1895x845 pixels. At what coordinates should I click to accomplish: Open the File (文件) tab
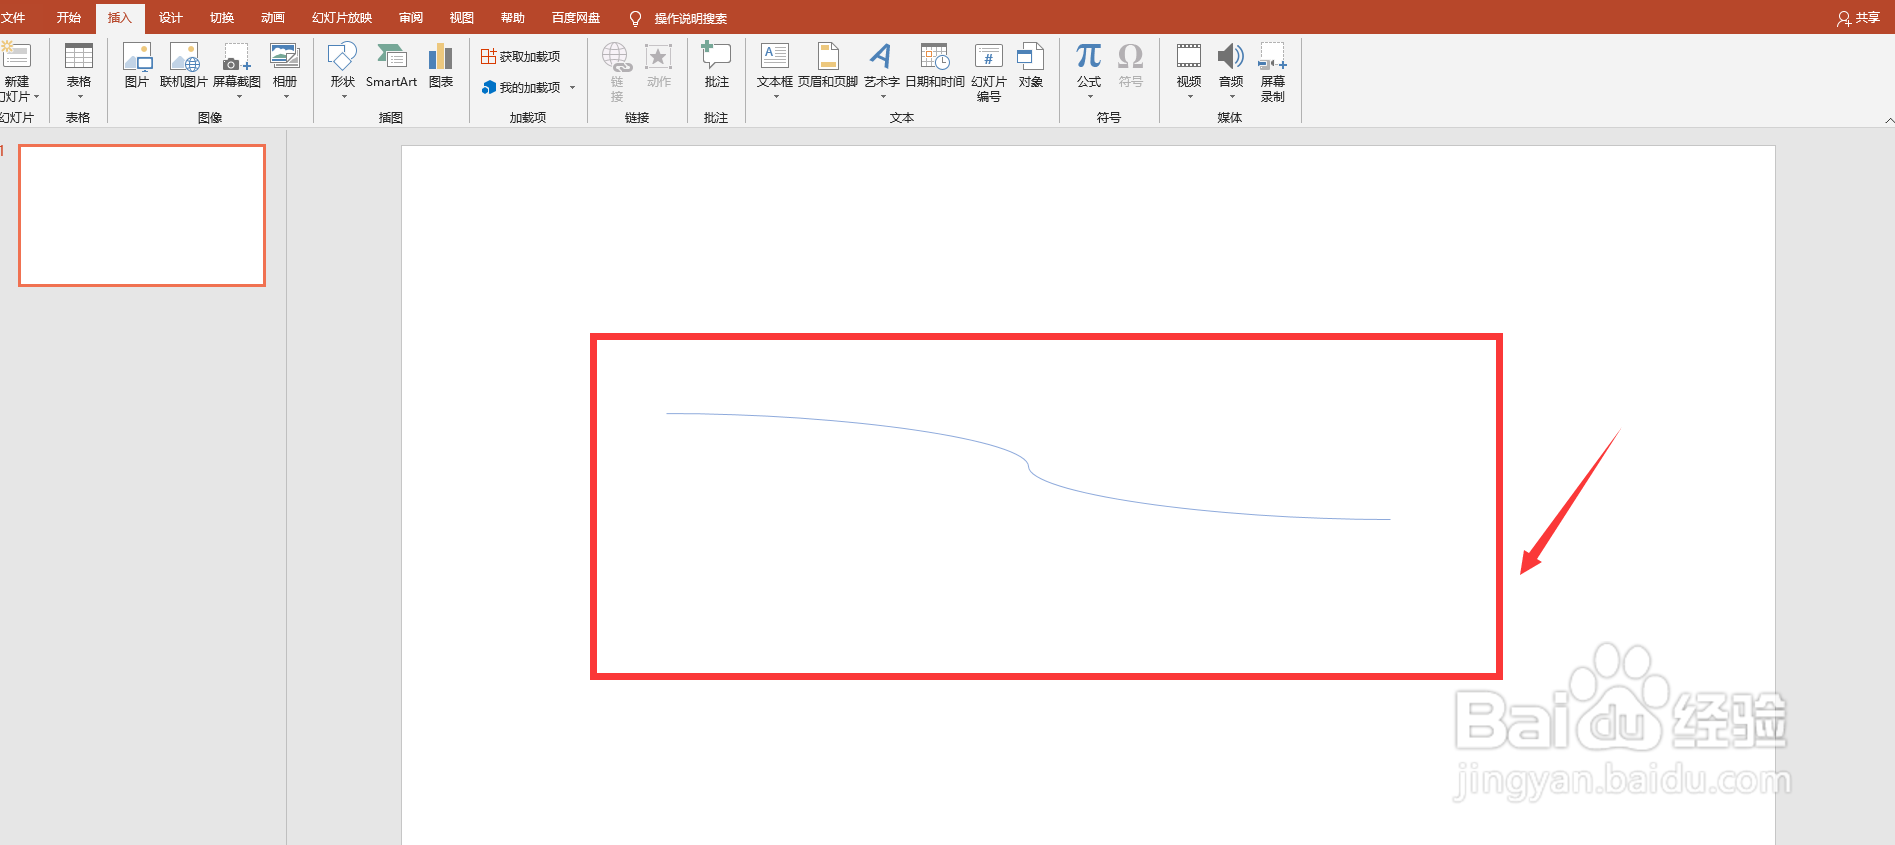coord(13,18)
